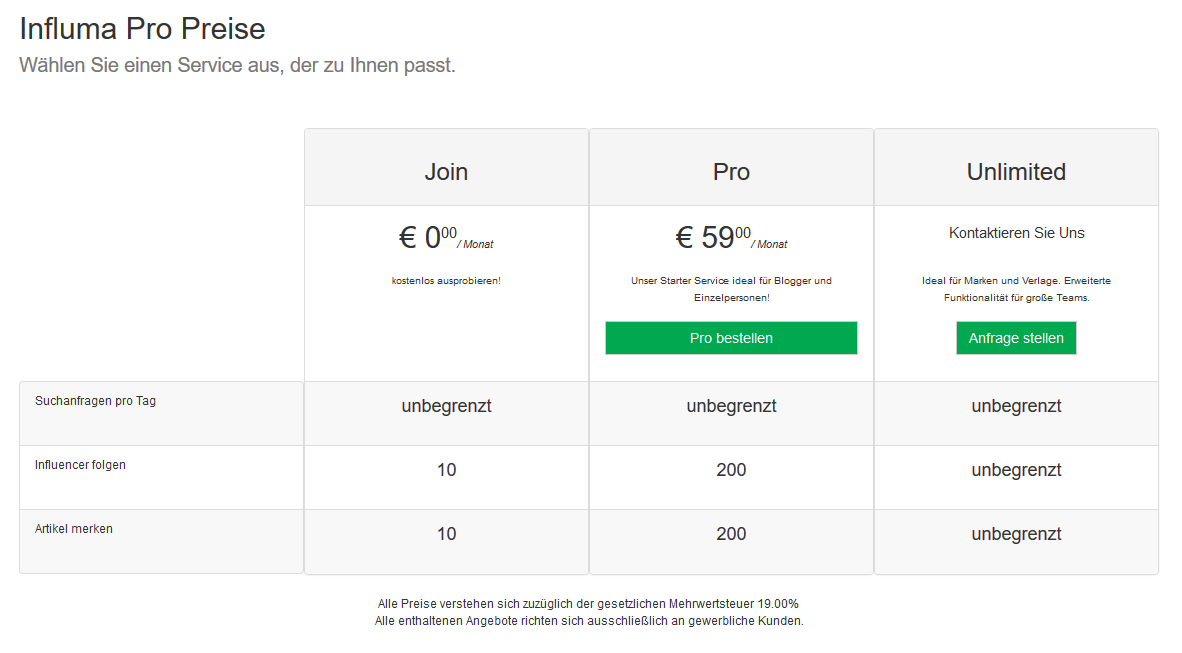Click the Suchanfragen pro Tag row label

point(95,401)
